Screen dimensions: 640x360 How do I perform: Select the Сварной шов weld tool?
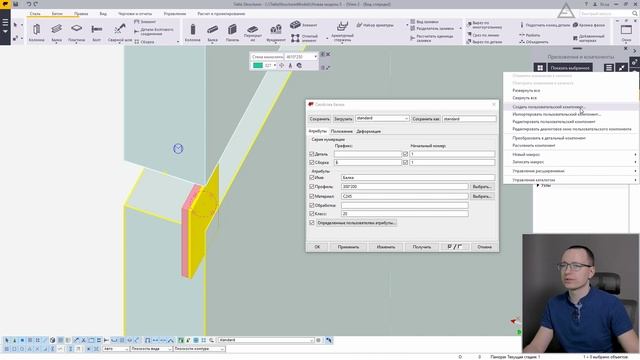(x=120, y=32)
